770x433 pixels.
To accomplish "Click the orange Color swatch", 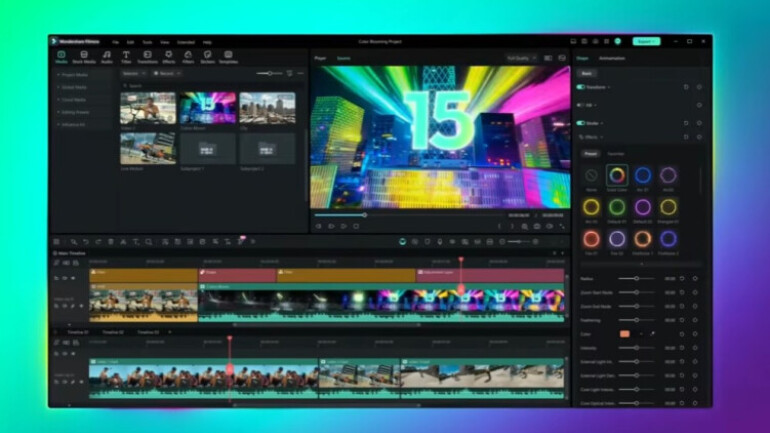I will click(x=625, y=333).
